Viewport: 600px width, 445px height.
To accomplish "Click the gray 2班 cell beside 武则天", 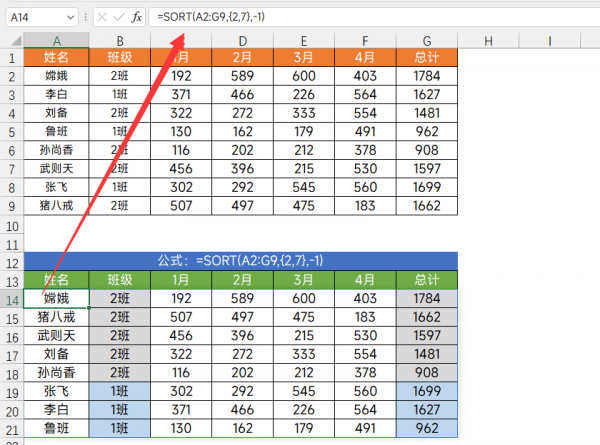I will [119, 335].
